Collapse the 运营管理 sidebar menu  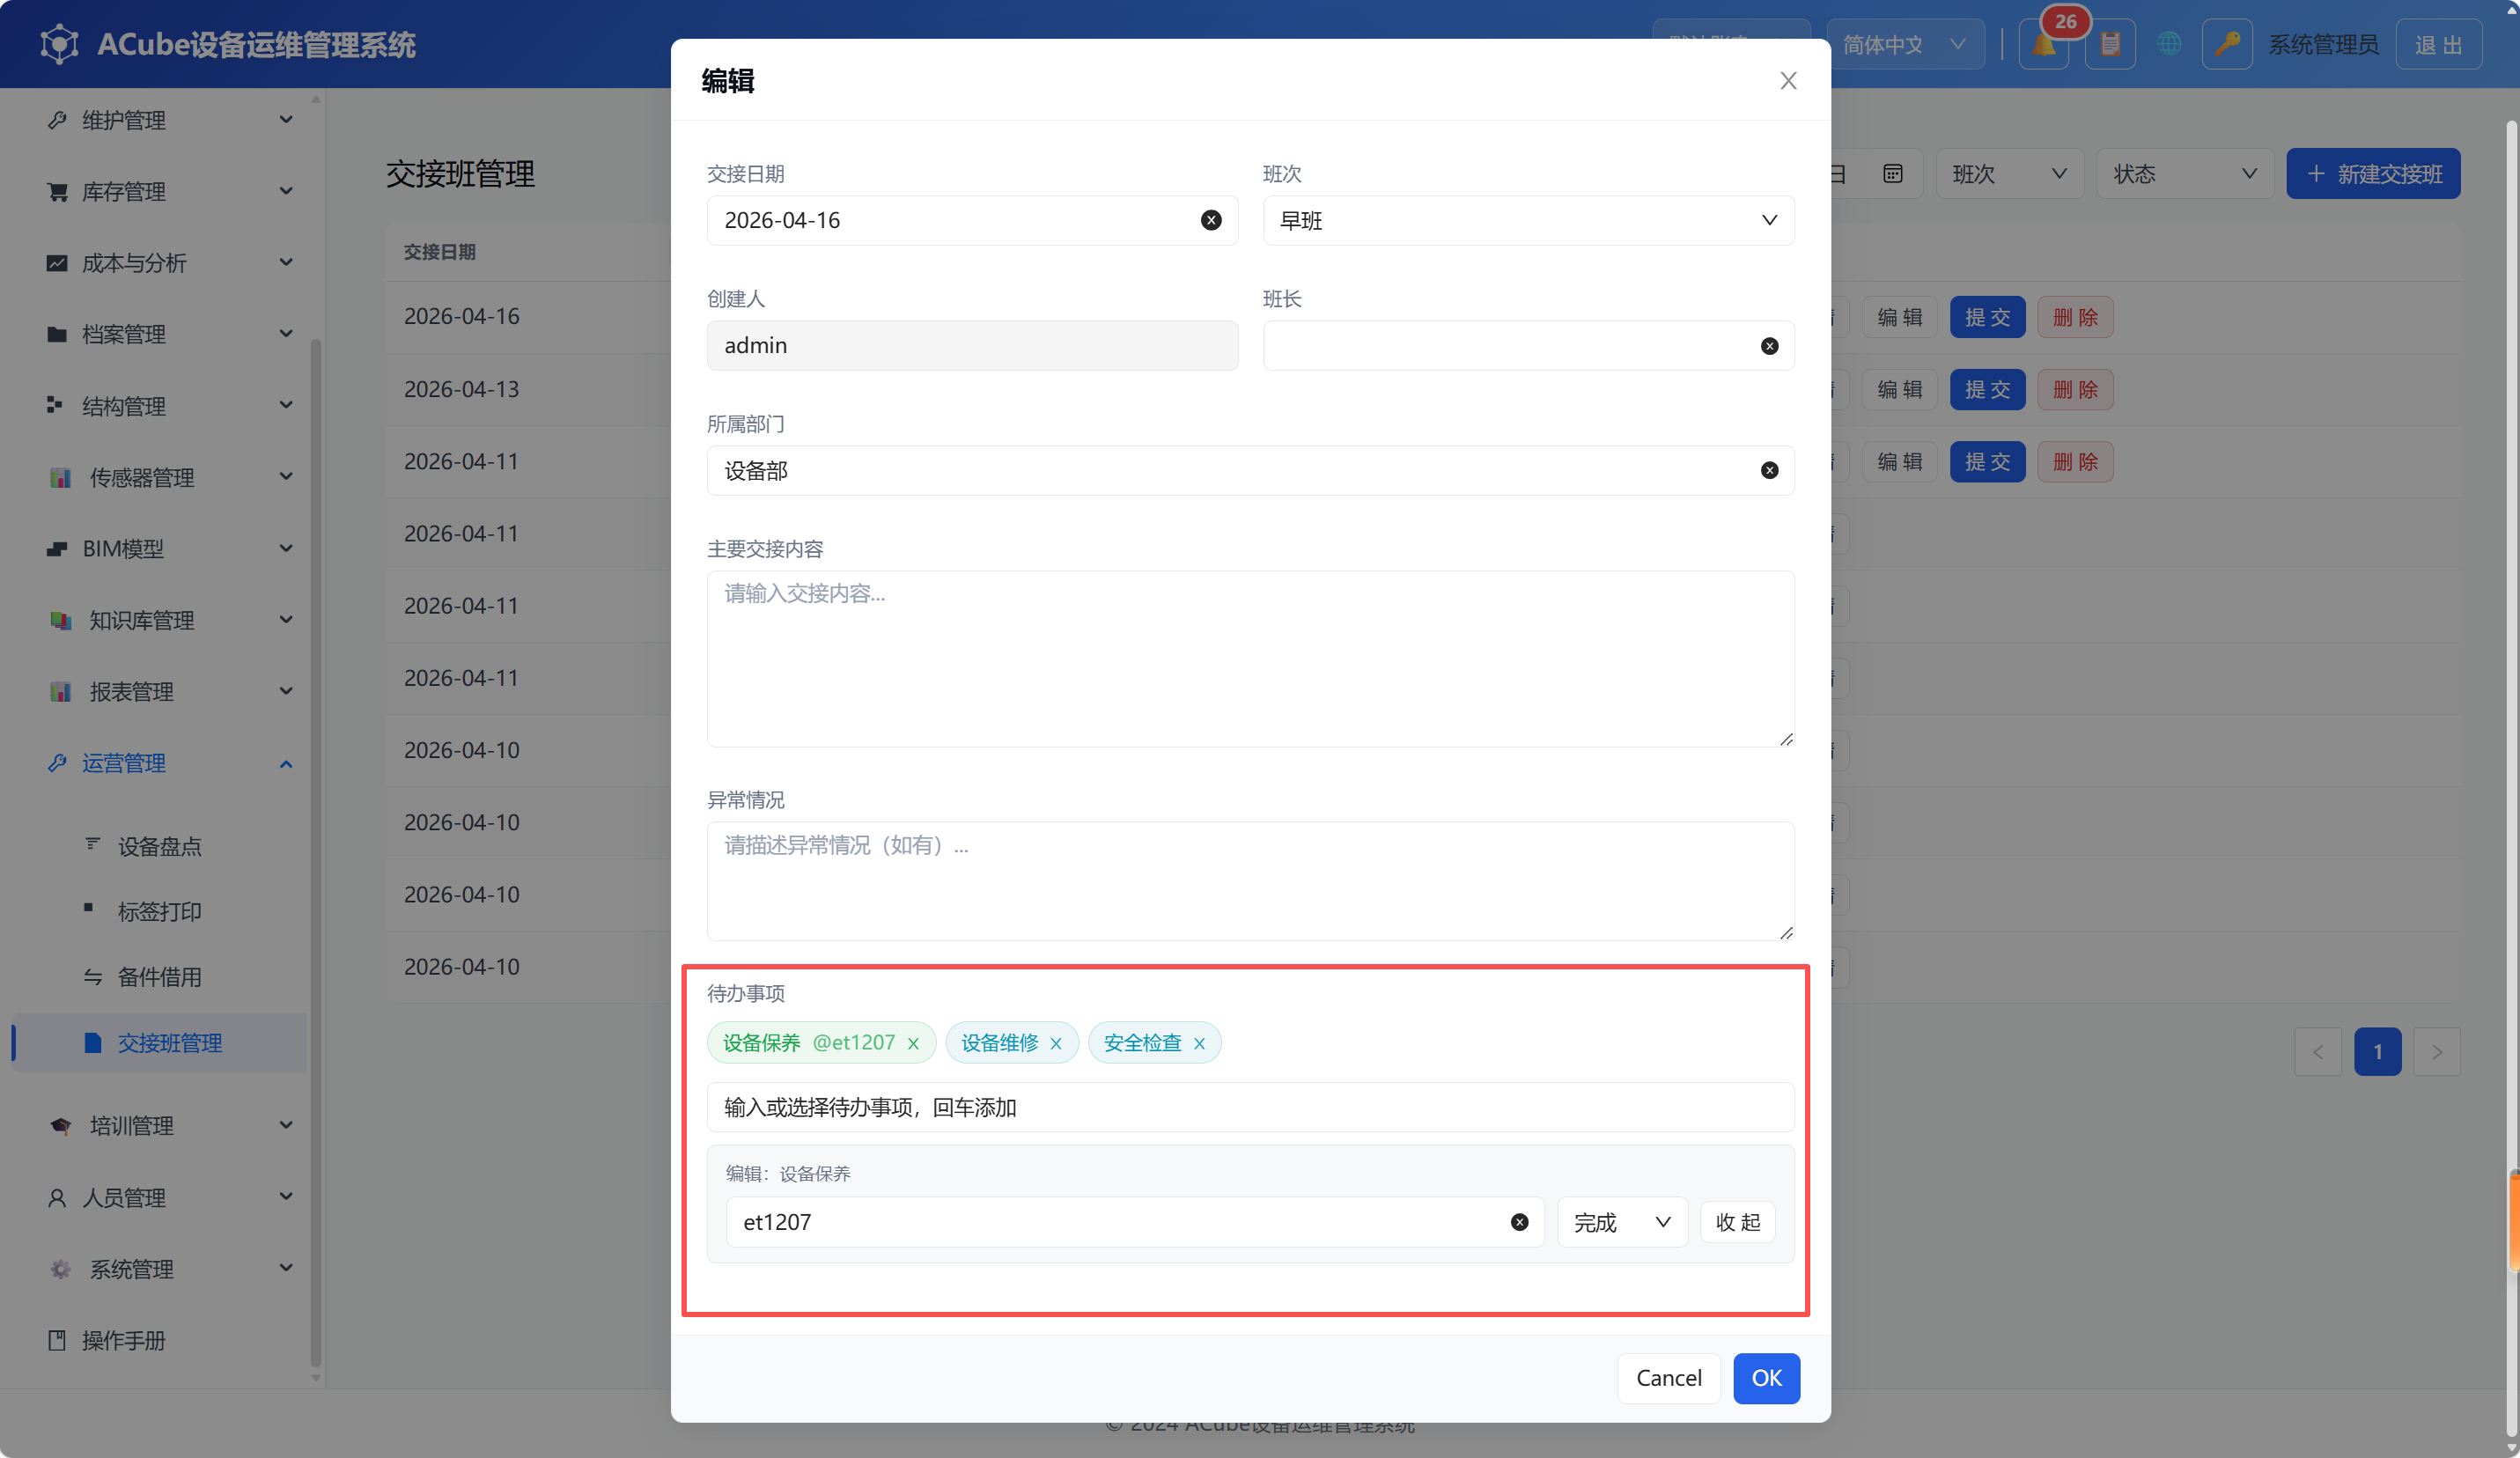[170, 763]
